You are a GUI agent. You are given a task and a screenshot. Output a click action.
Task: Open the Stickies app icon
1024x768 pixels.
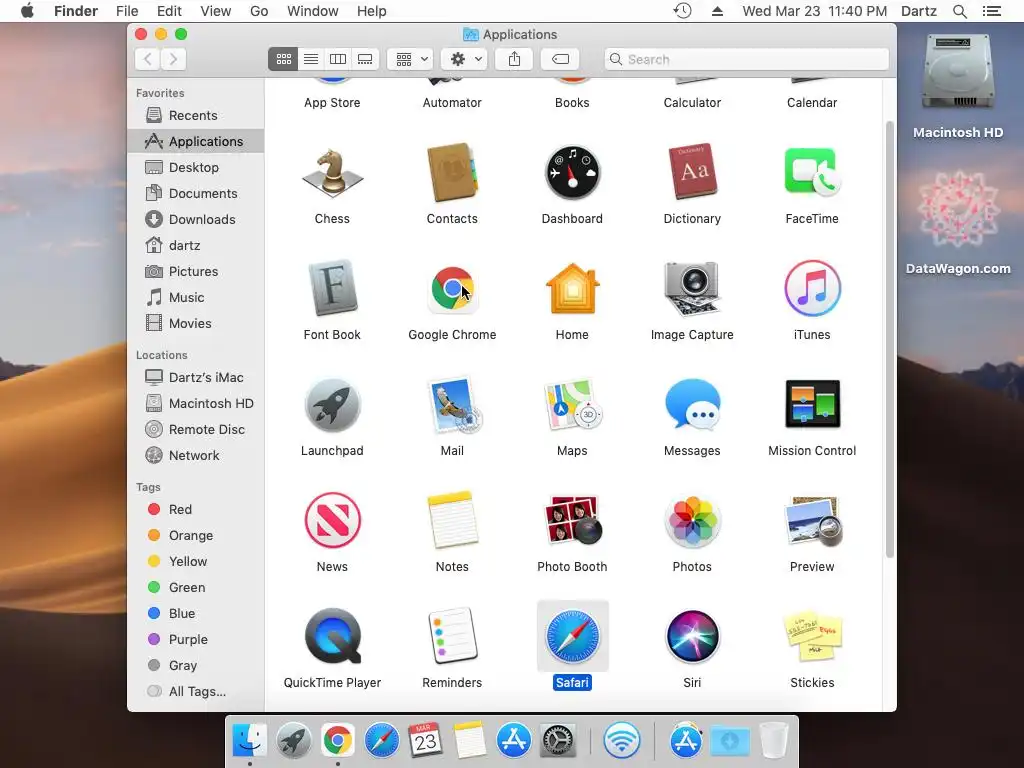[x=812, y=636]
